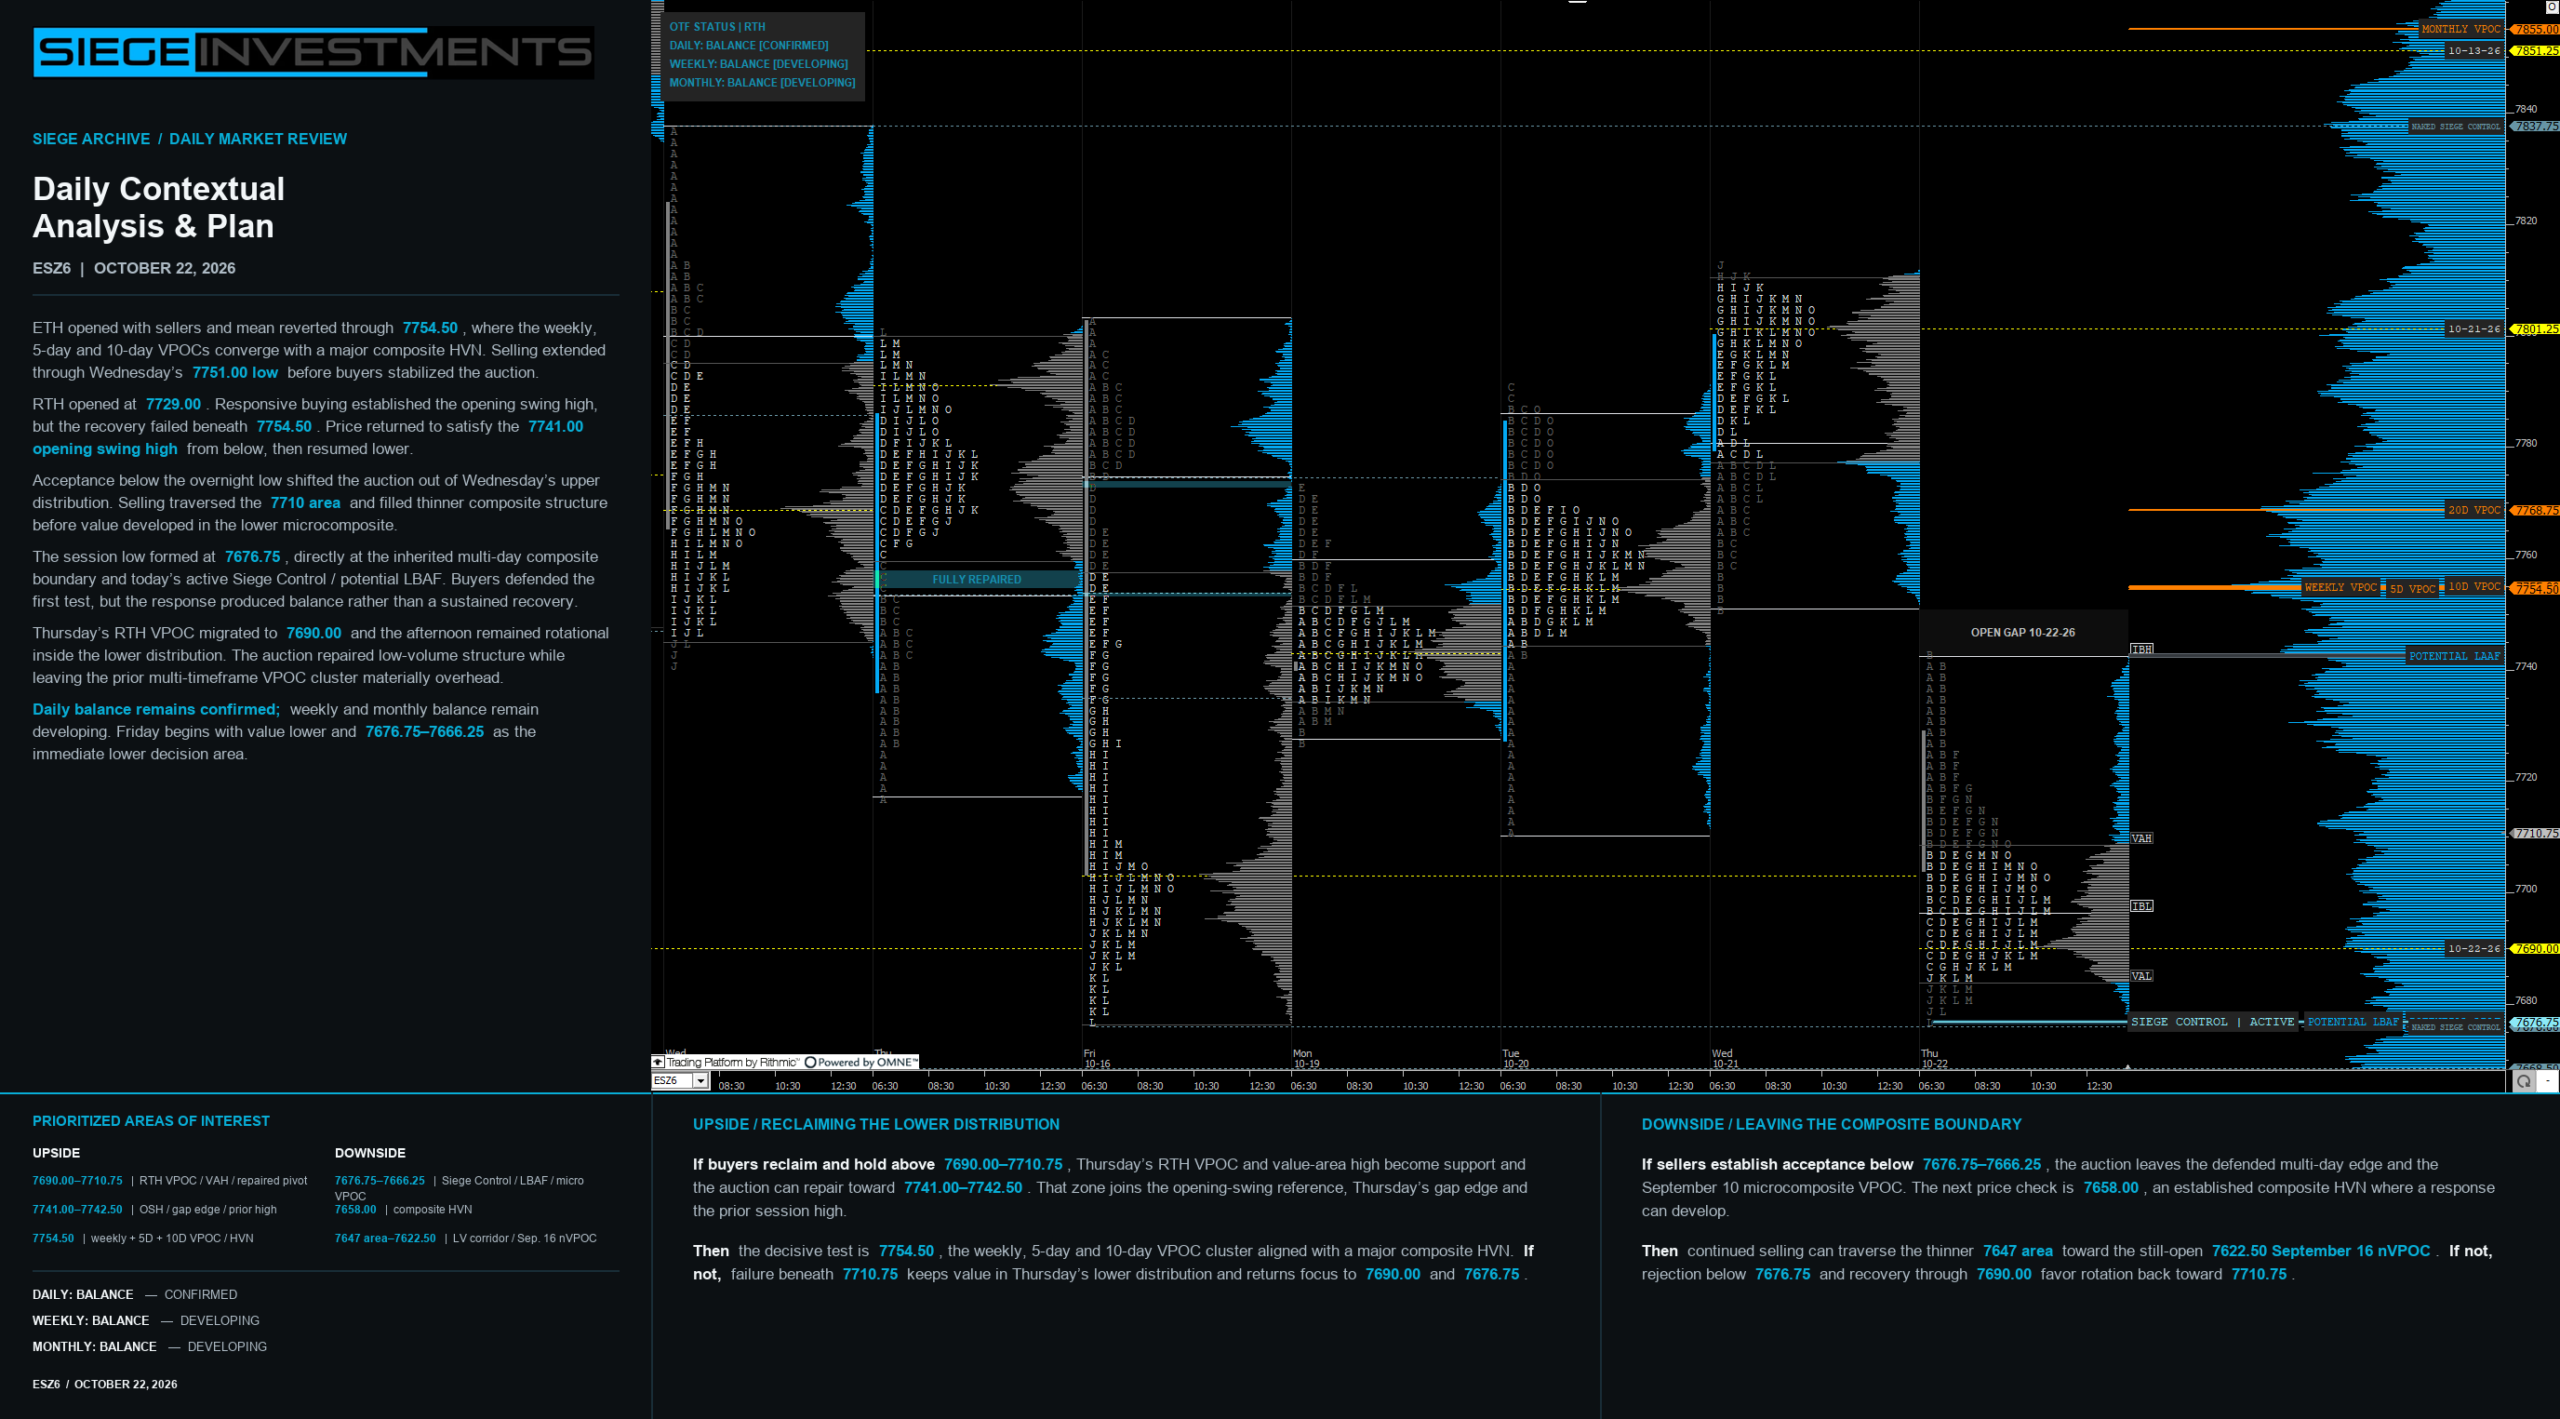Screen dimensions: 2560x1419
Task: Open the SIEGE ARCHIVE breadcrumb link
Action: point(91,139)
